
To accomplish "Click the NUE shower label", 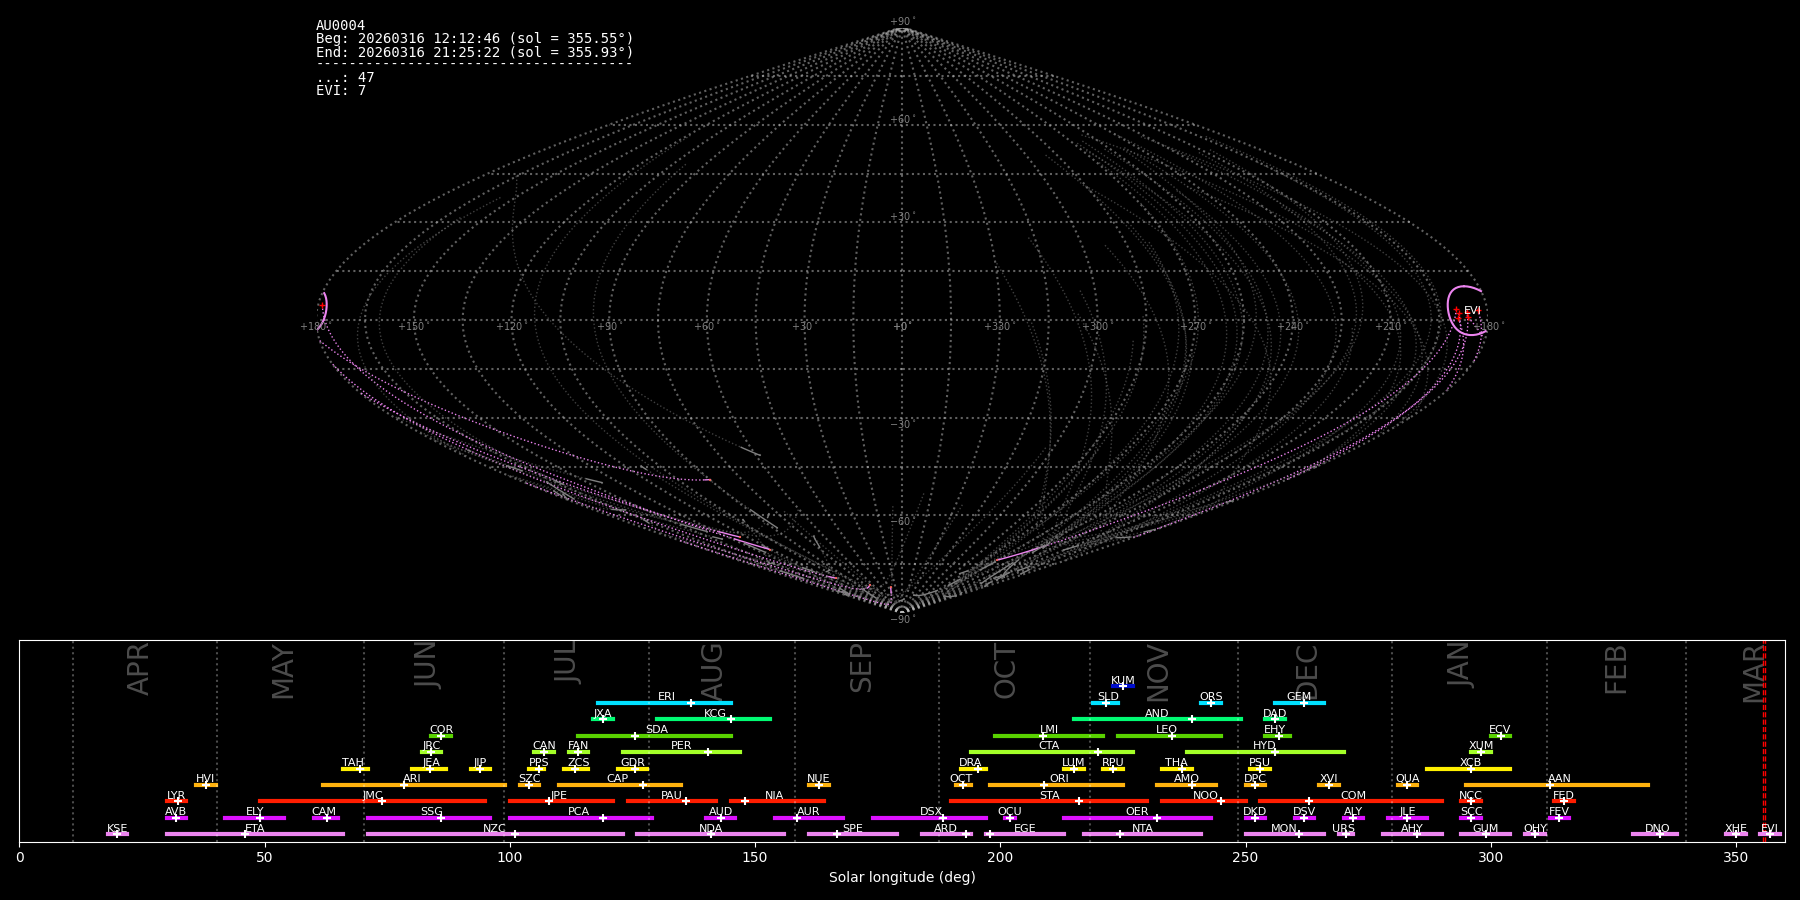I will 818,779.
